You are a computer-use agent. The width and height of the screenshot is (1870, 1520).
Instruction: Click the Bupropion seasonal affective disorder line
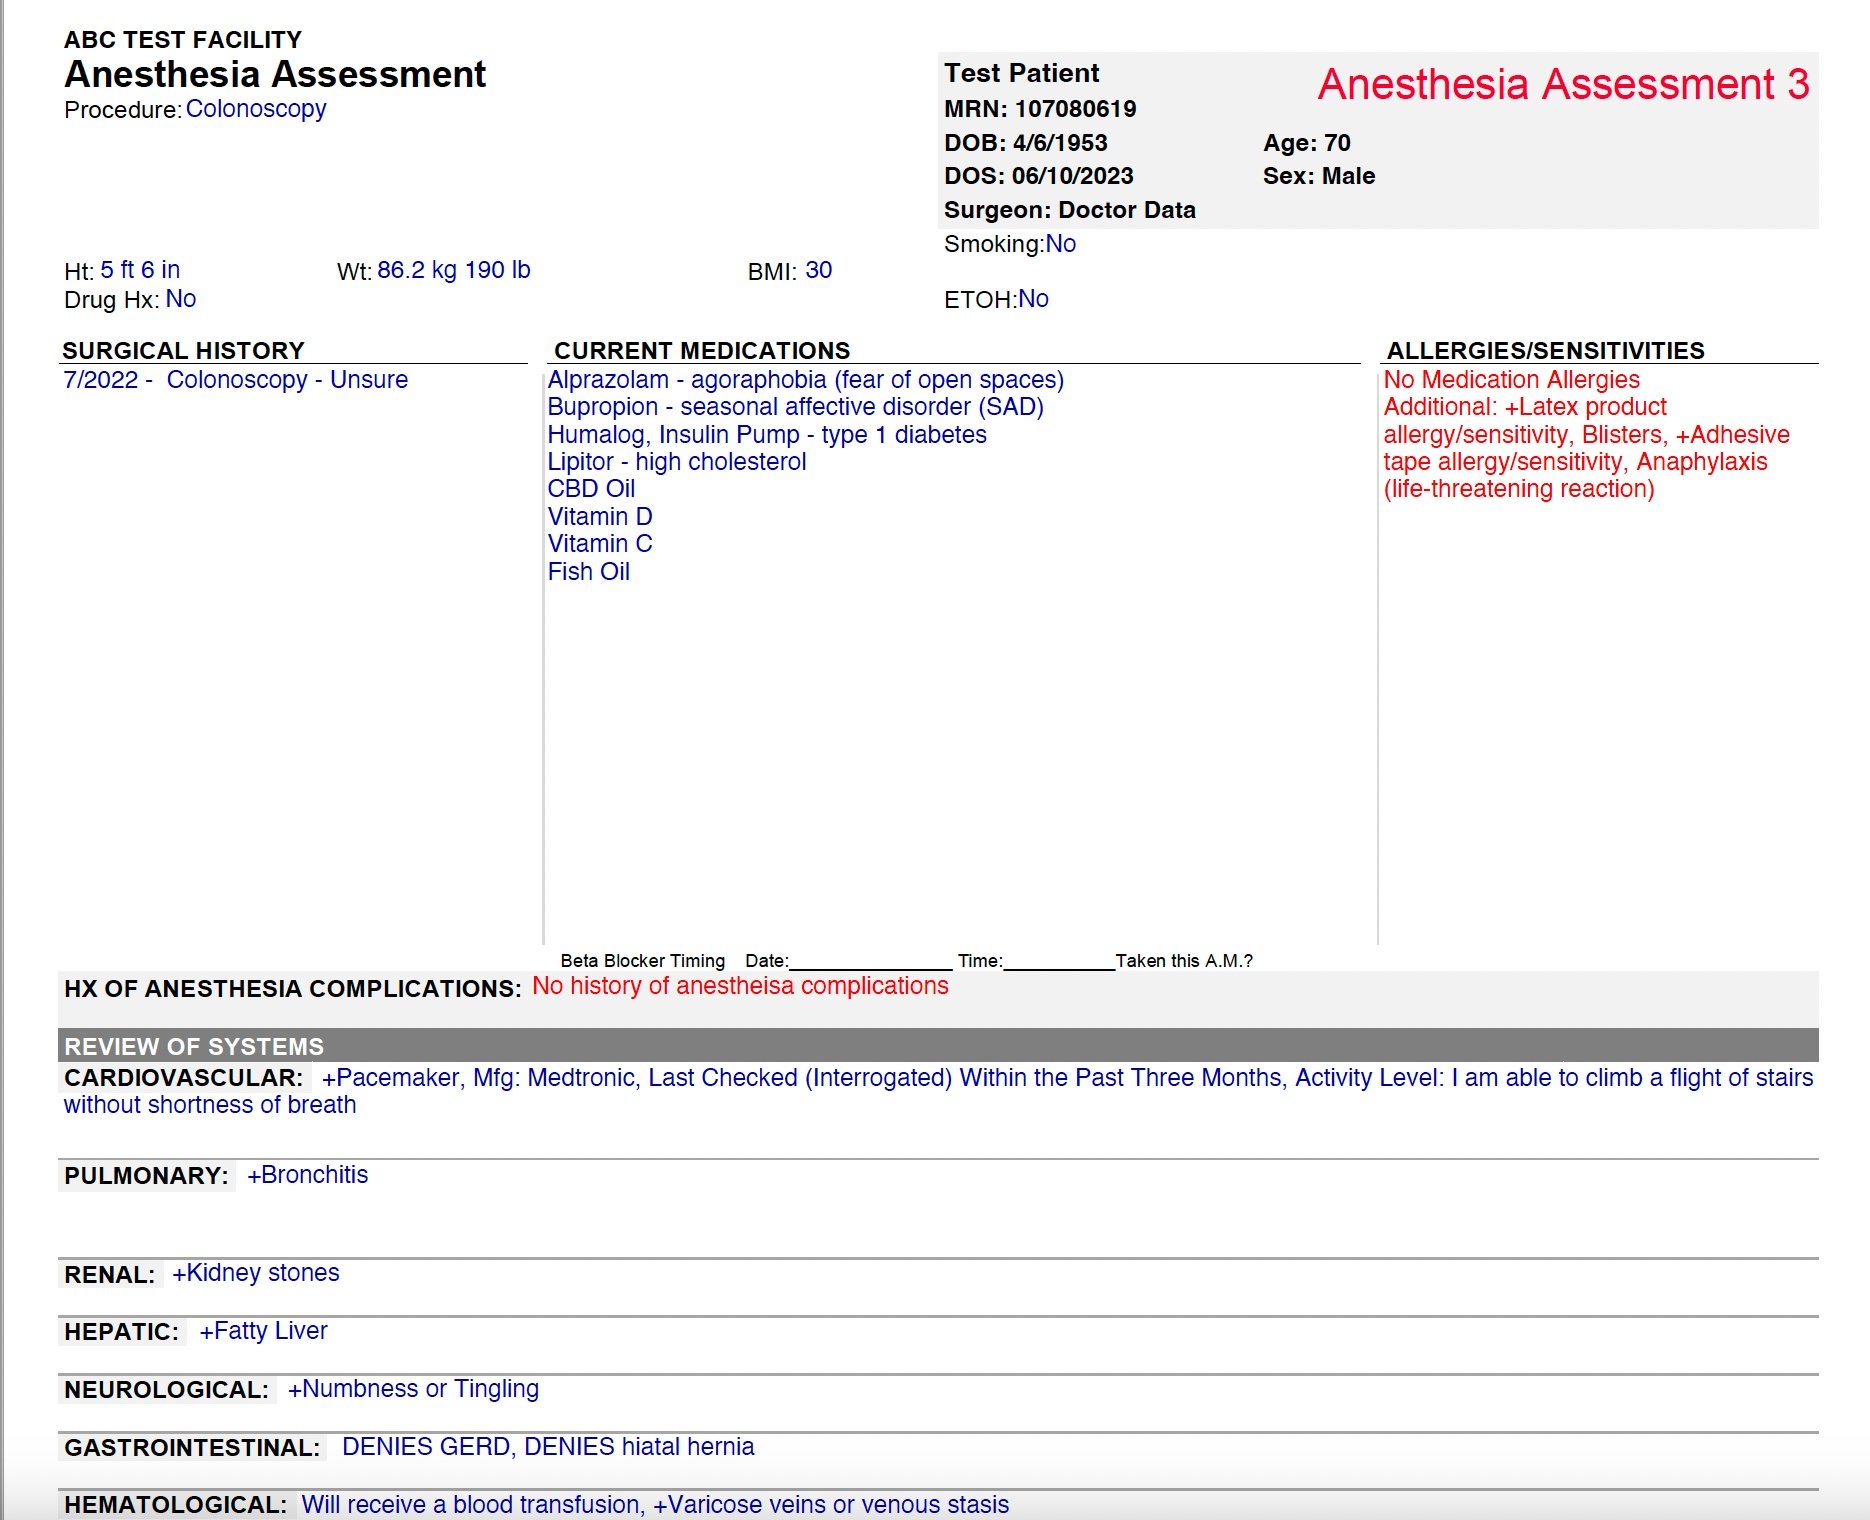(x=796, y=407)
